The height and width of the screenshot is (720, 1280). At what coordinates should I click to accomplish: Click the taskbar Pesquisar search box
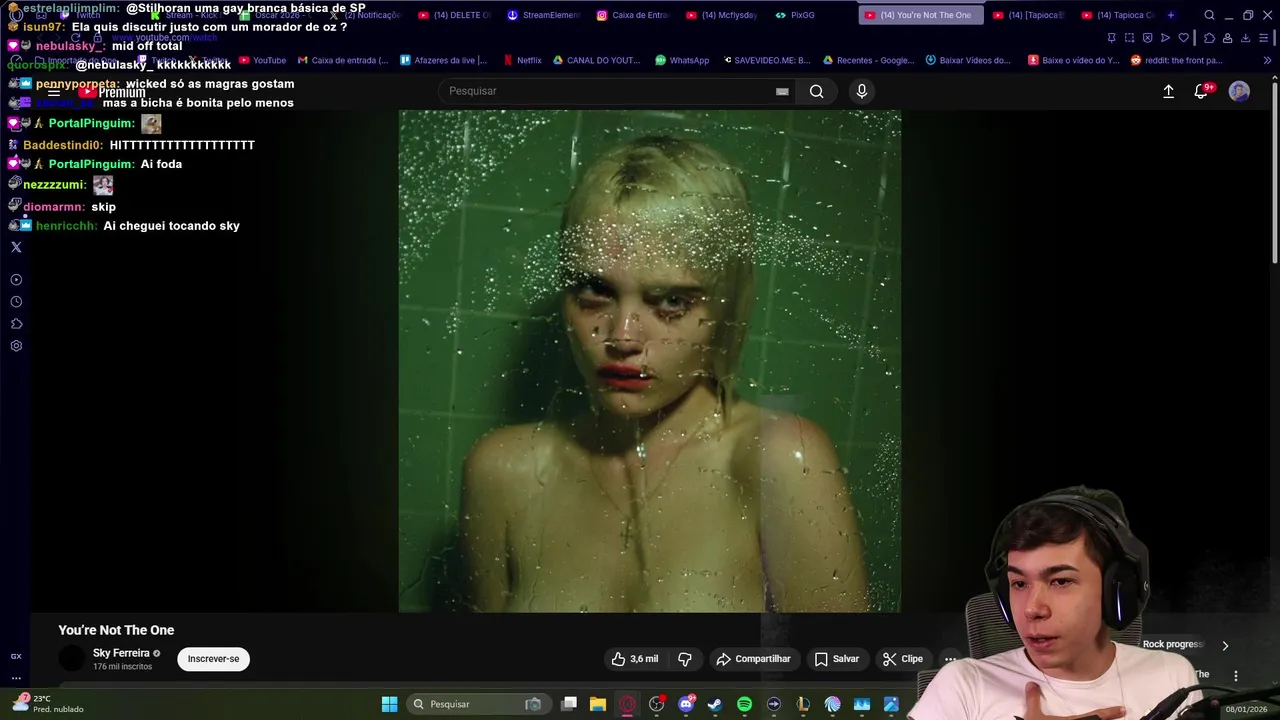[x=478, y=704]
